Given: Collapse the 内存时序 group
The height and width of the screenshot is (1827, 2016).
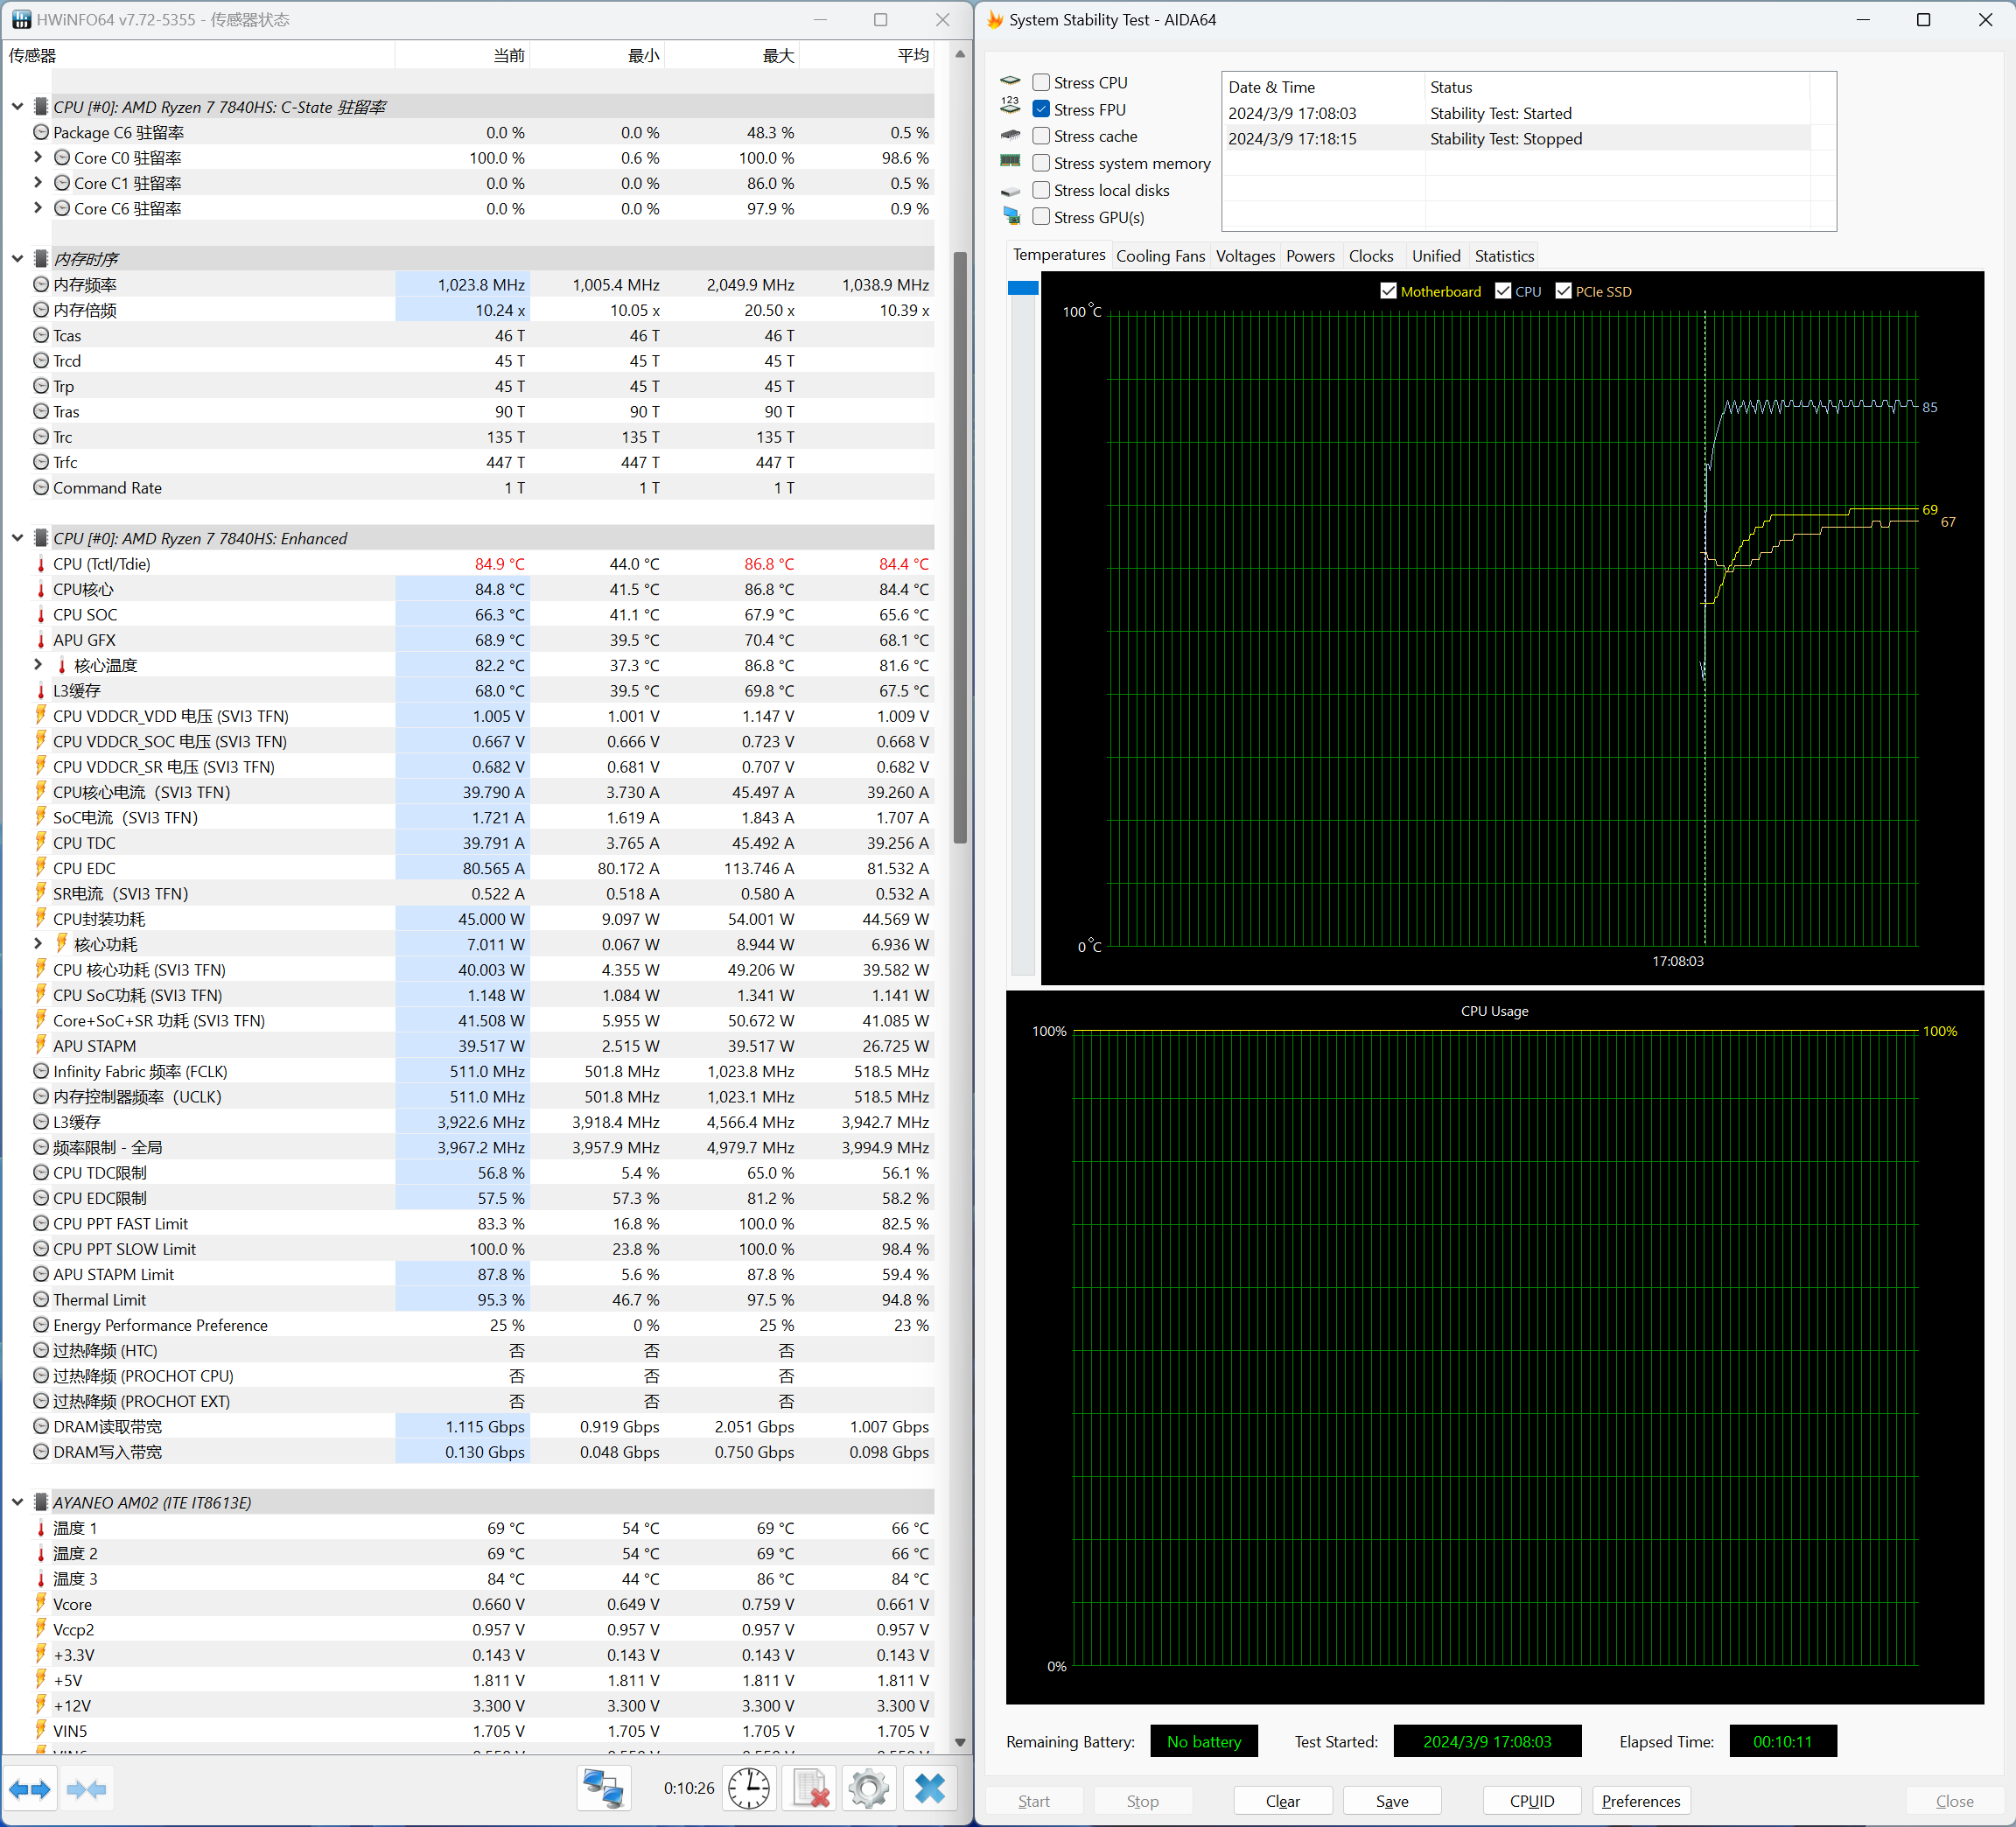Looking at the screenshot, I should tap(17, 259).
